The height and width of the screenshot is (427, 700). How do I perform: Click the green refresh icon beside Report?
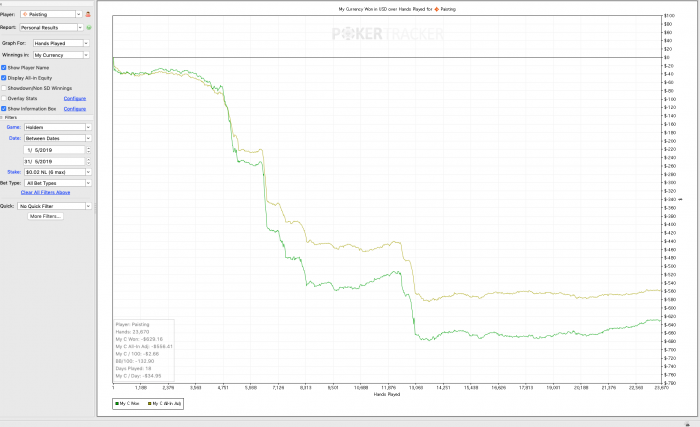[x=88, y=29]
